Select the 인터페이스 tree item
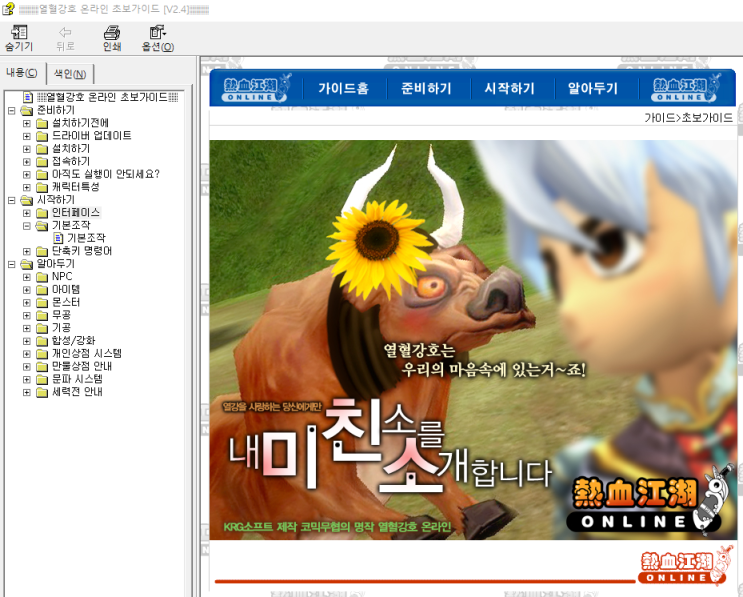Image resolution: width=743 pixels, height=597 pixels. tap(76, 213)
